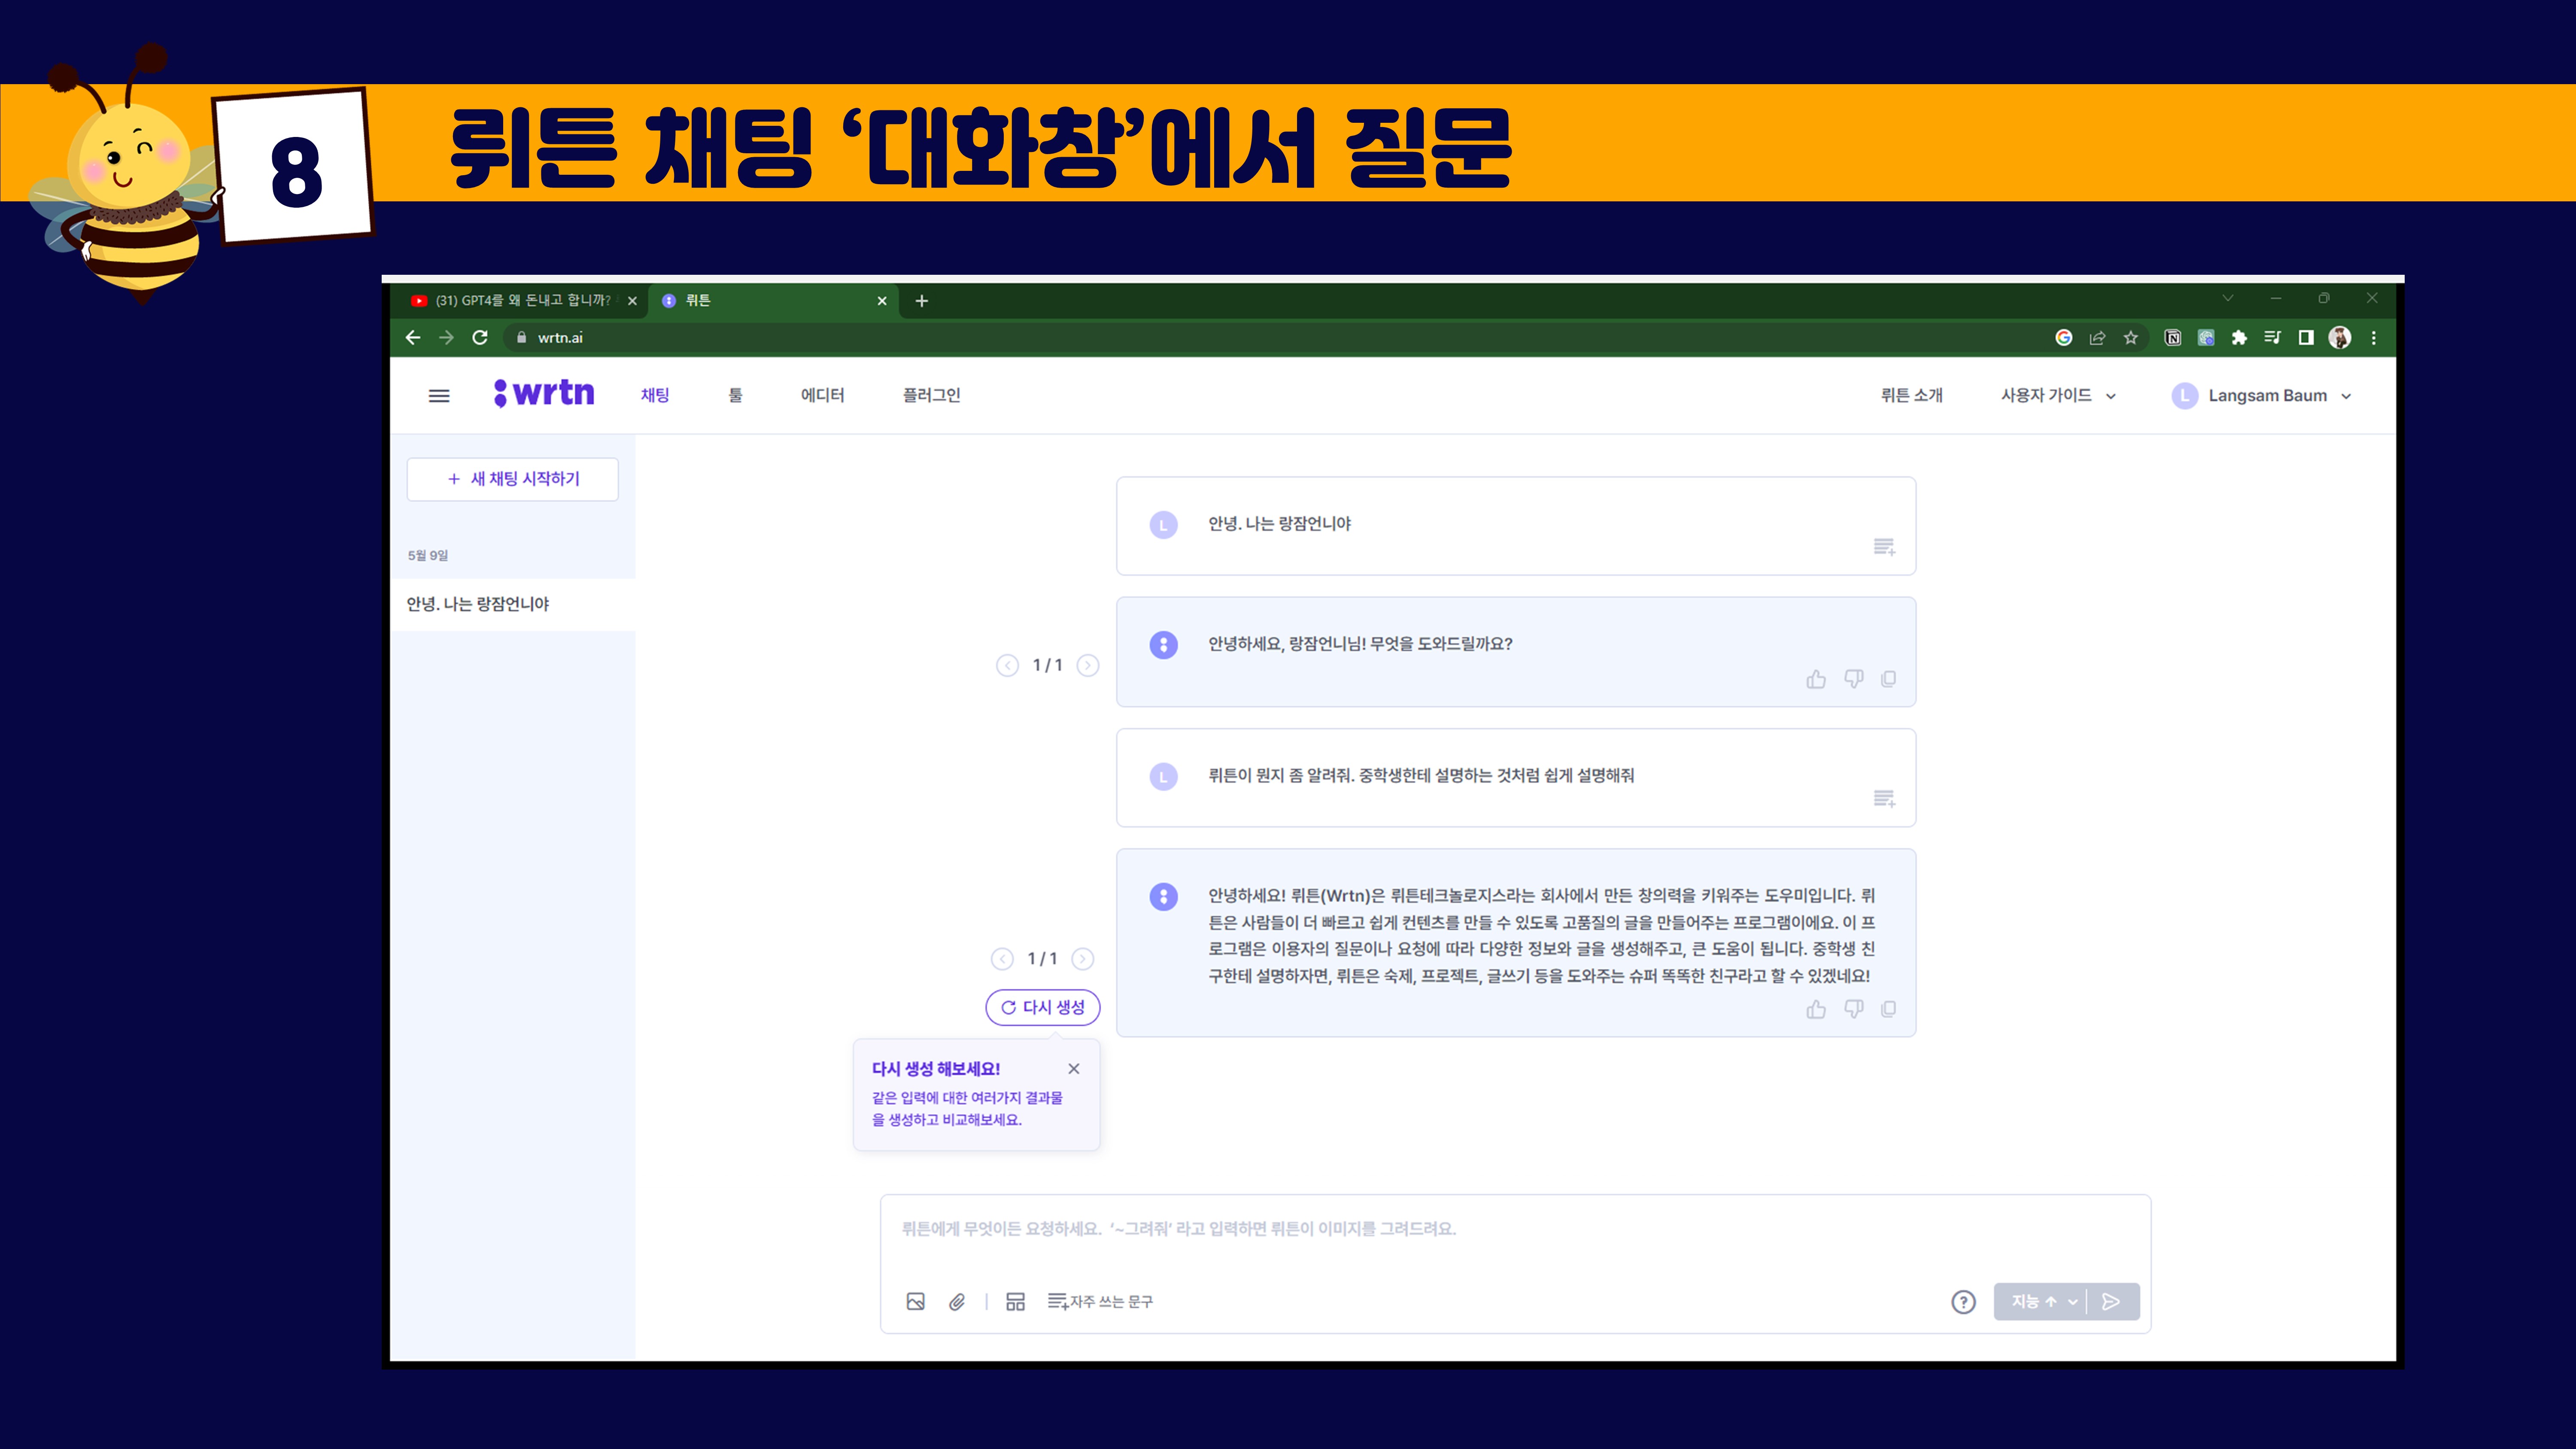Click the 다시 생성 regenerate button
Viewport: 2576px width, 1449px height.
coord(1043,1007)
